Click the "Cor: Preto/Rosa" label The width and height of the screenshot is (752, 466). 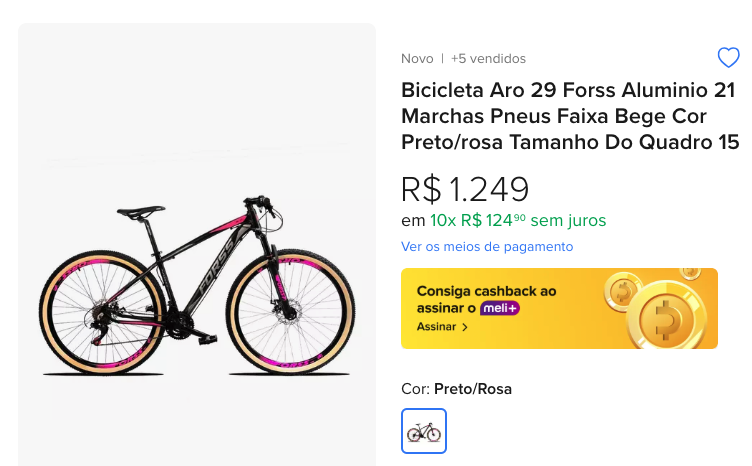click(x=456, y=388)
